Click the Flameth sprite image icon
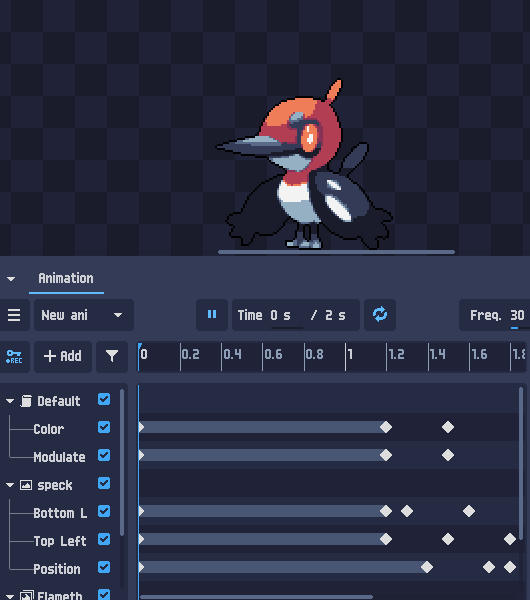 [26, 595]
